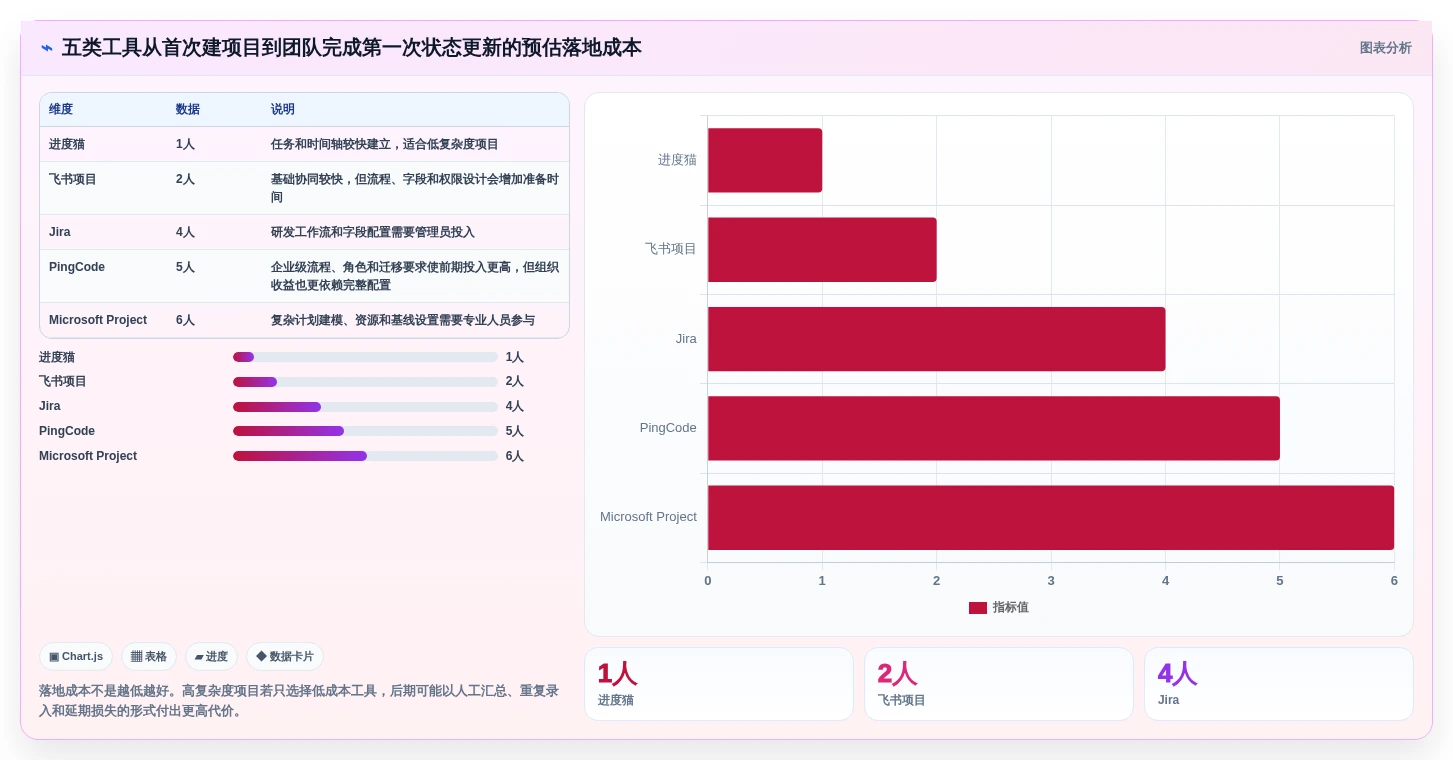Select the 表格 tag chip
This screenshot has height=760, width=1453.
[149, 657]
